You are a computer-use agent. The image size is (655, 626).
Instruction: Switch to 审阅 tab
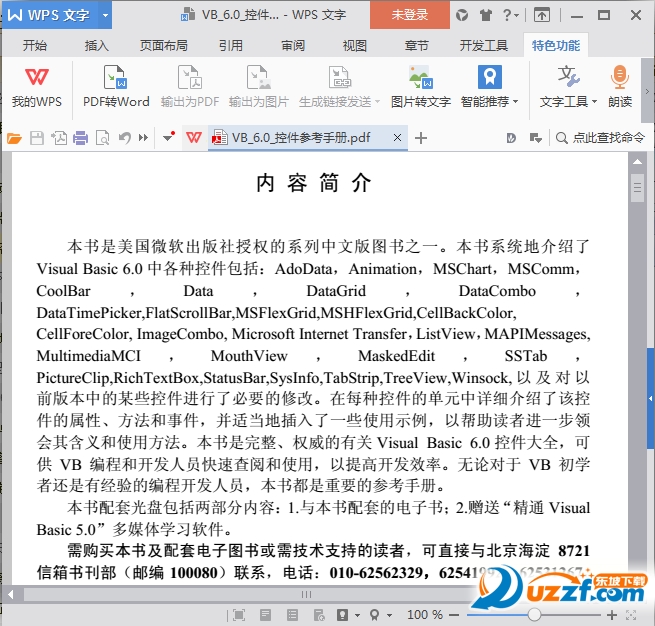(x=293, y=45)
